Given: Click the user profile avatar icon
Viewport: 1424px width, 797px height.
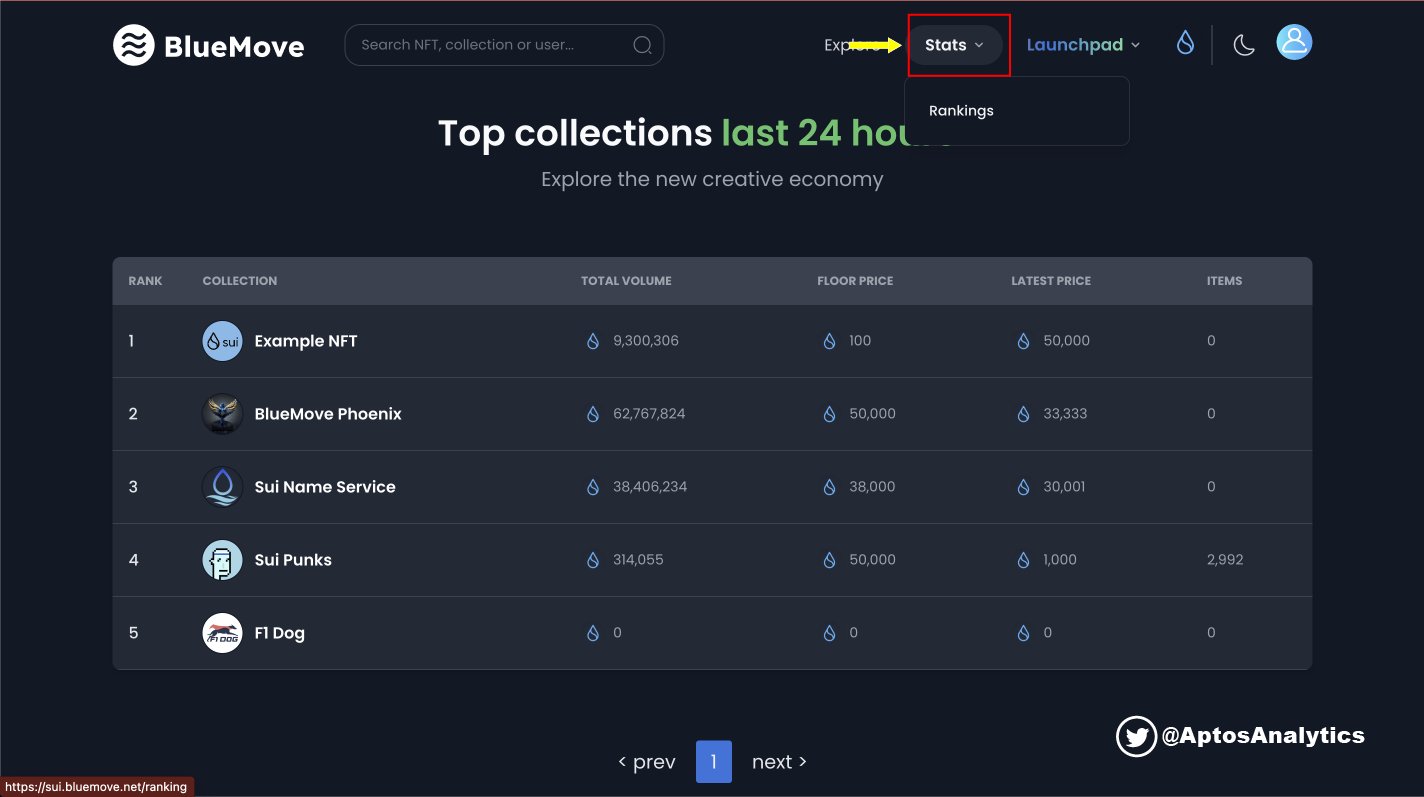Looking at the screenshot, I should pyautogui.click(x=1294, y=42).
